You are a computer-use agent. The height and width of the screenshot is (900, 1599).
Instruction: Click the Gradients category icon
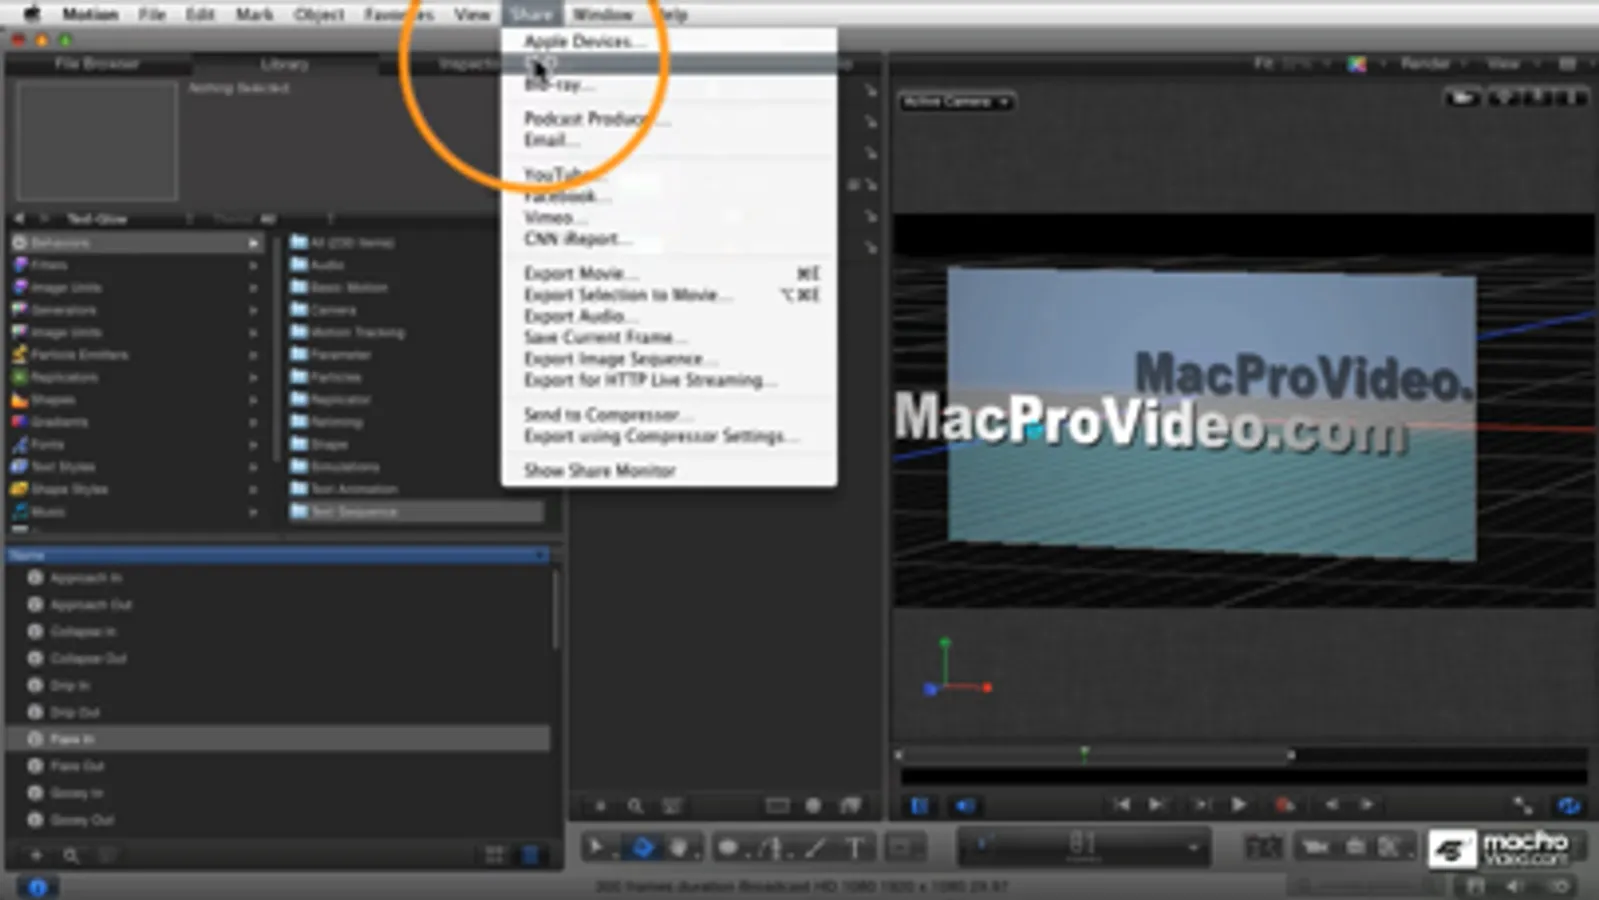coord(19,422)
